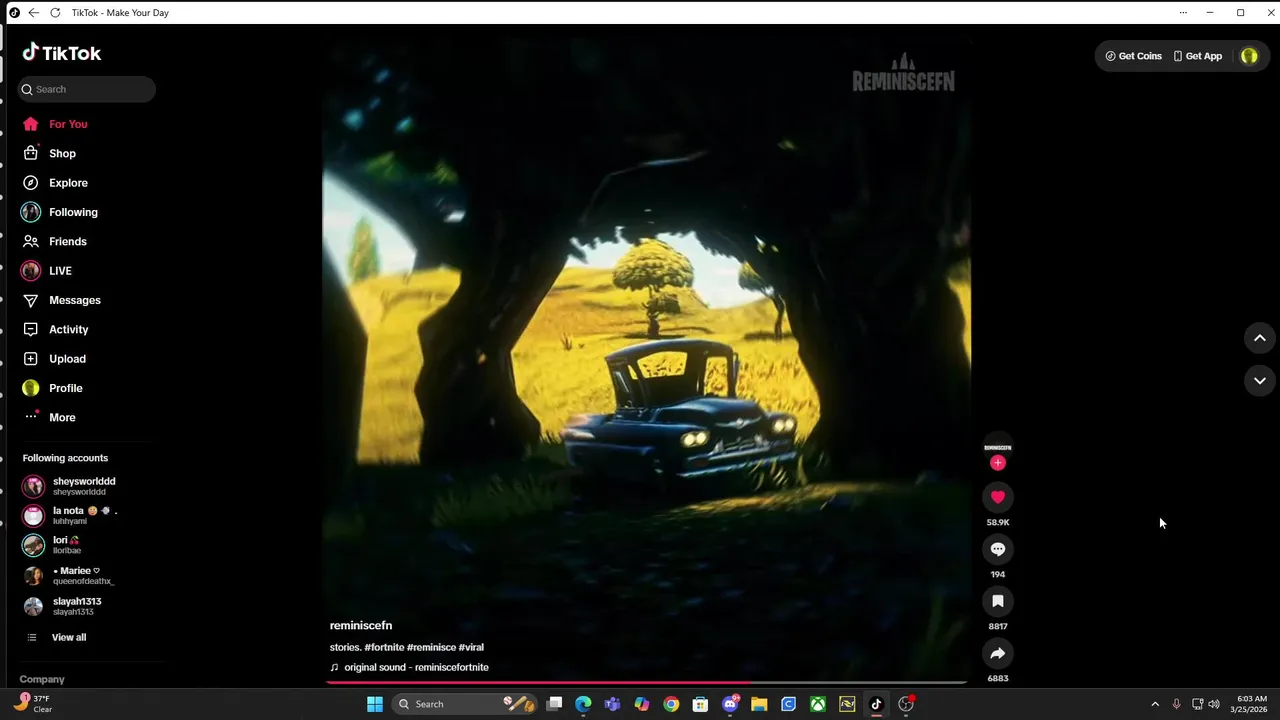Open Task View on taskbar
Image resolution: width=1280 pixels, height=720 pixels.
(554, 704)
